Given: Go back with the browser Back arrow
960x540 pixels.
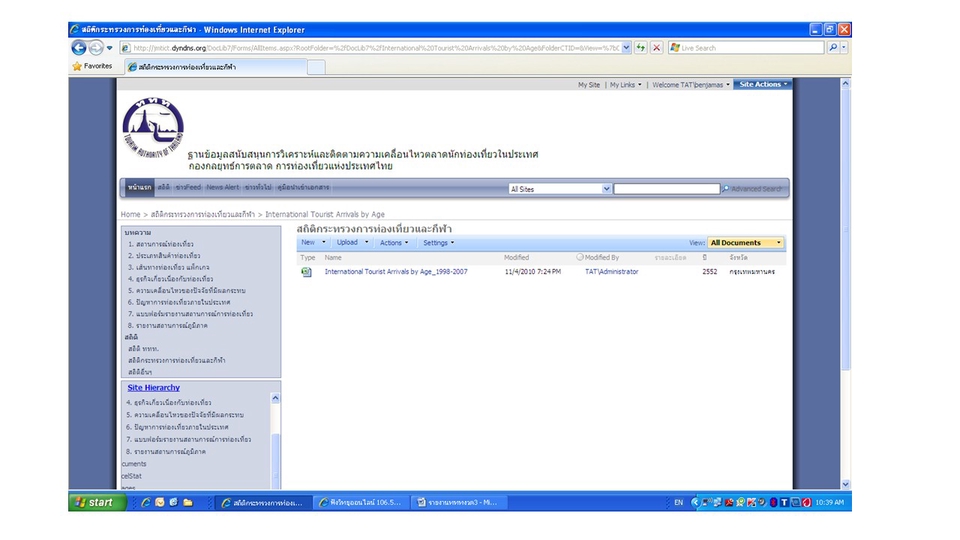Looking at the screenshot, I should [x=78, y=47].
